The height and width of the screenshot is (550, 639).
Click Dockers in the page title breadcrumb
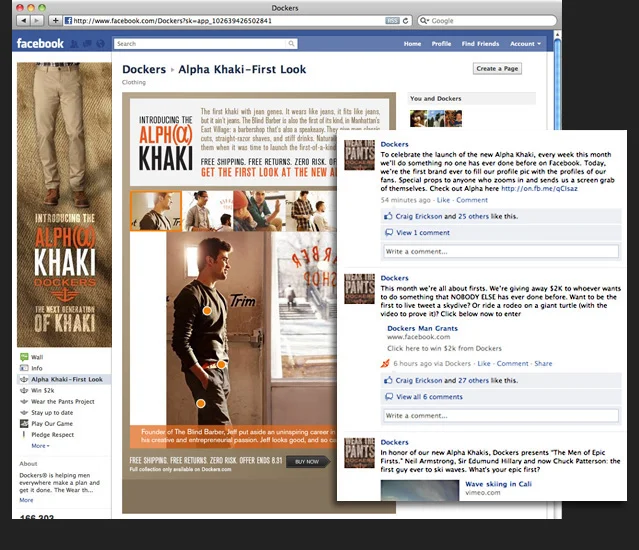point(144,69)
